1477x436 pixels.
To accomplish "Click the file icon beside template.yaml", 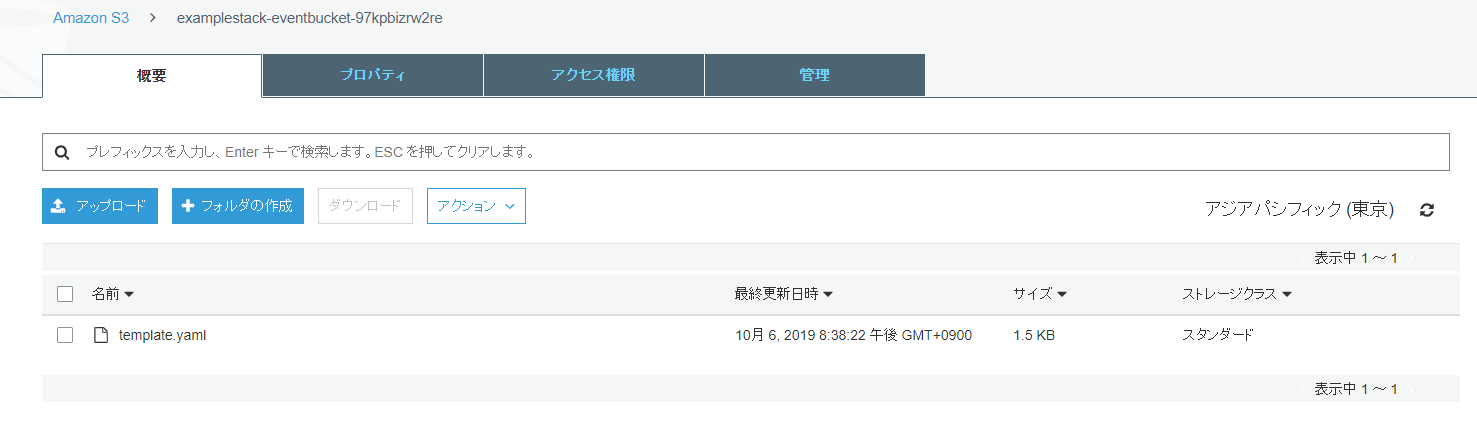I will pyautogui.click(x=100, y=335).
